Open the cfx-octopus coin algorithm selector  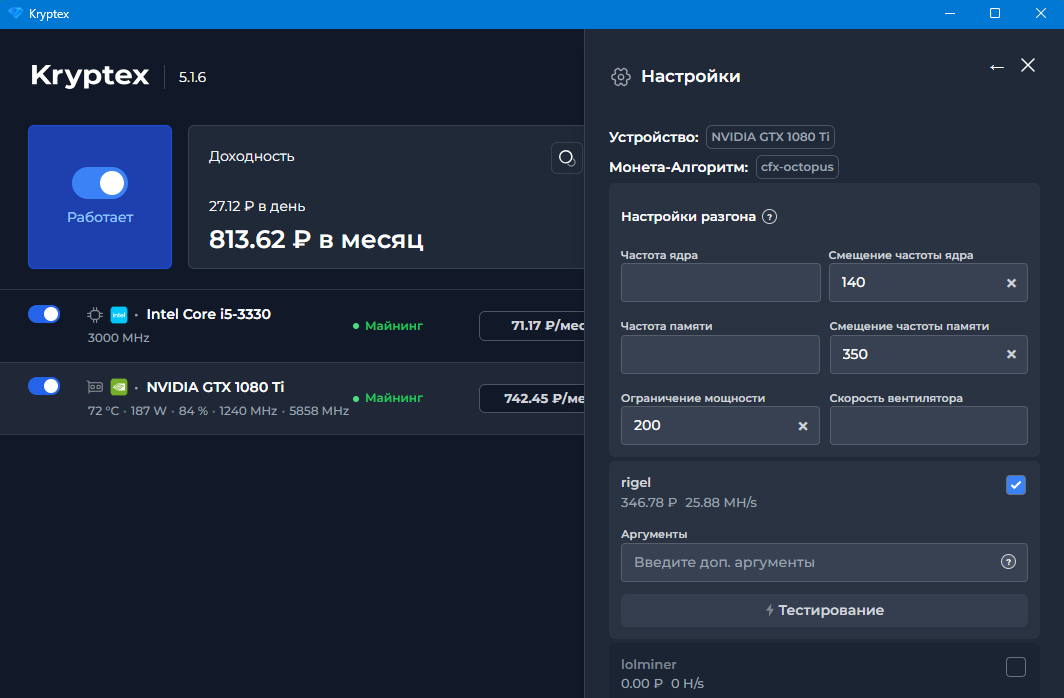pos(797,167)
